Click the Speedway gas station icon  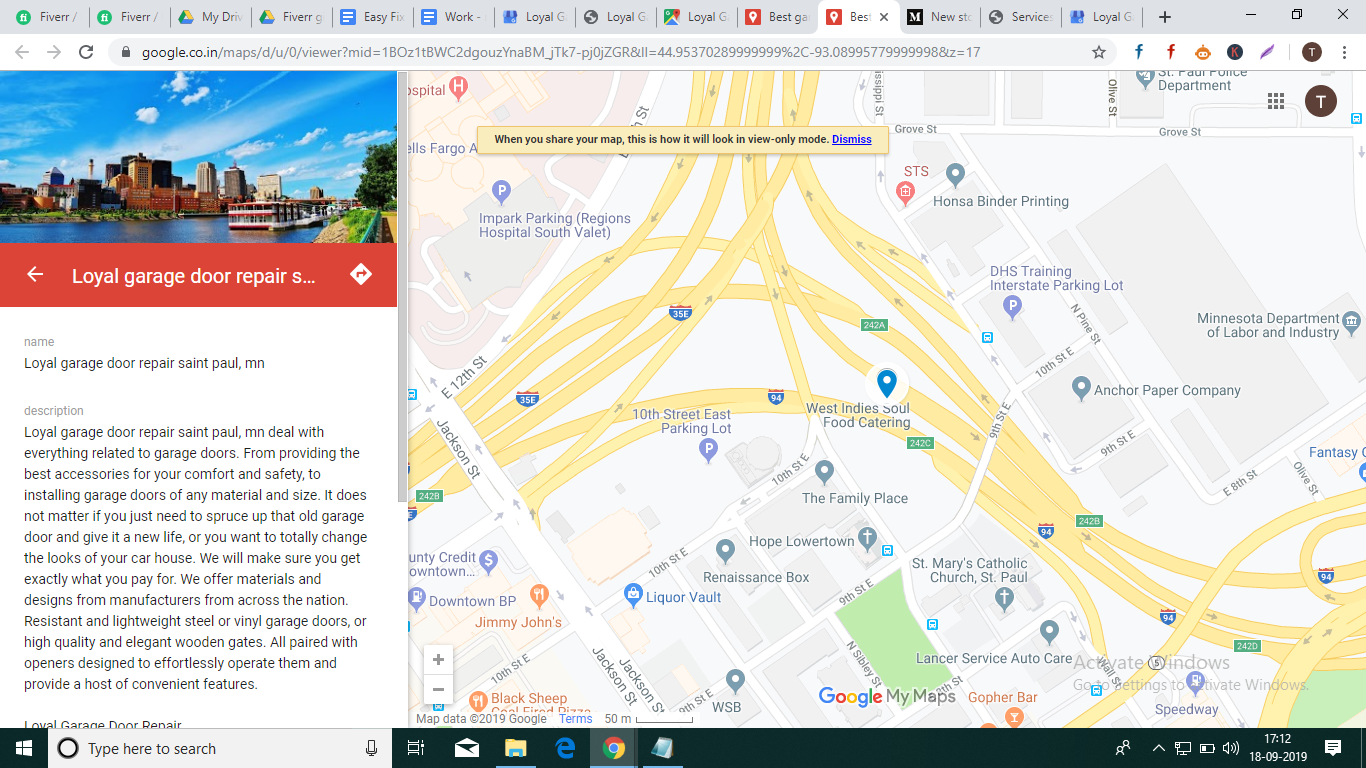pos(1195,683)
